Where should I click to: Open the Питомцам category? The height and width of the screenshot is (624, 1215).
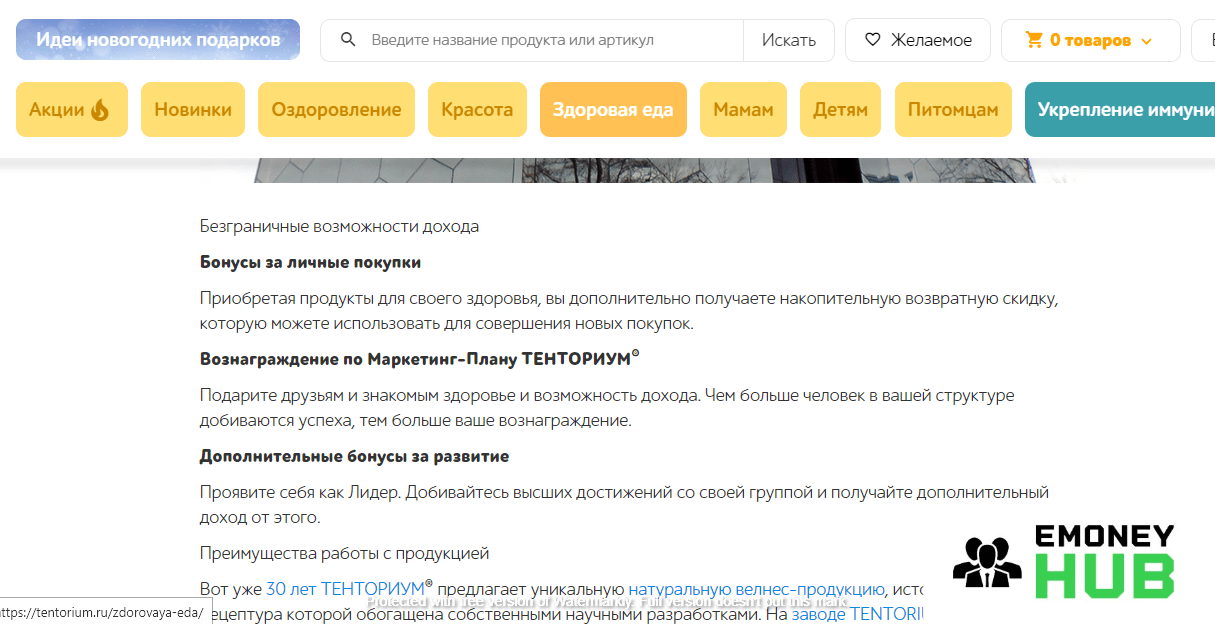tap(953, 110)
